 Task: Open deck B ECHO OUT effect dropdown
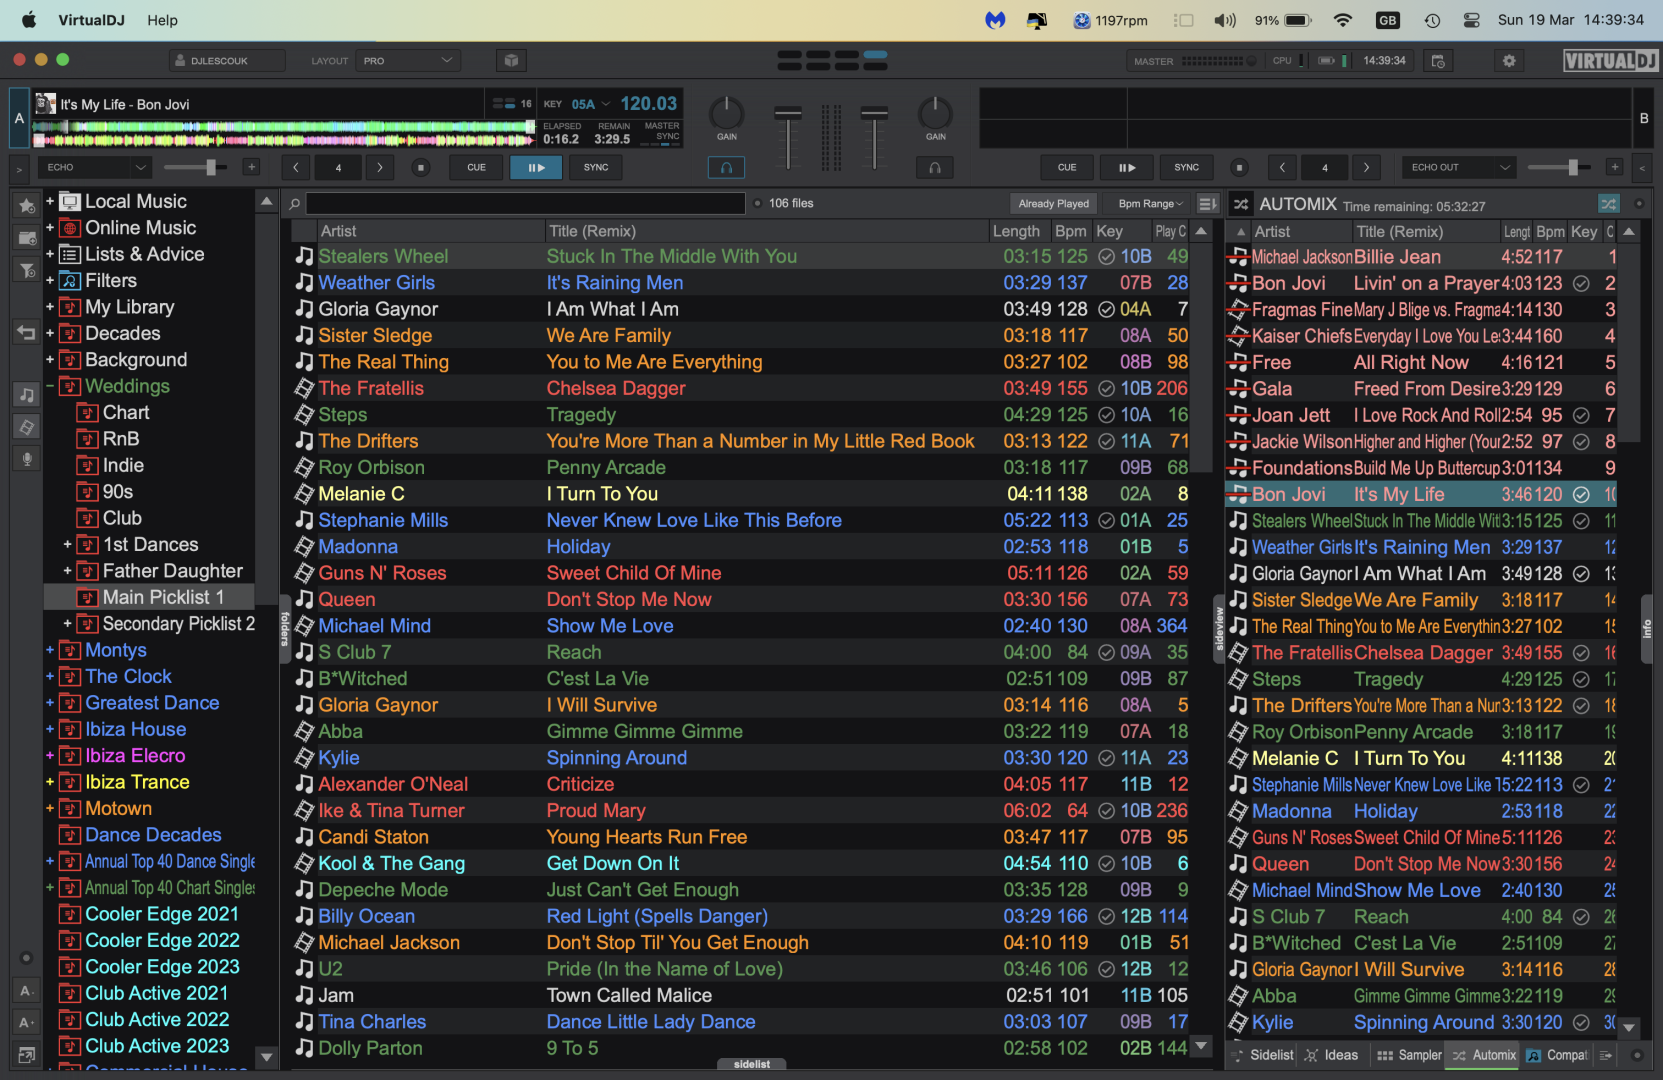(1458, 167)
